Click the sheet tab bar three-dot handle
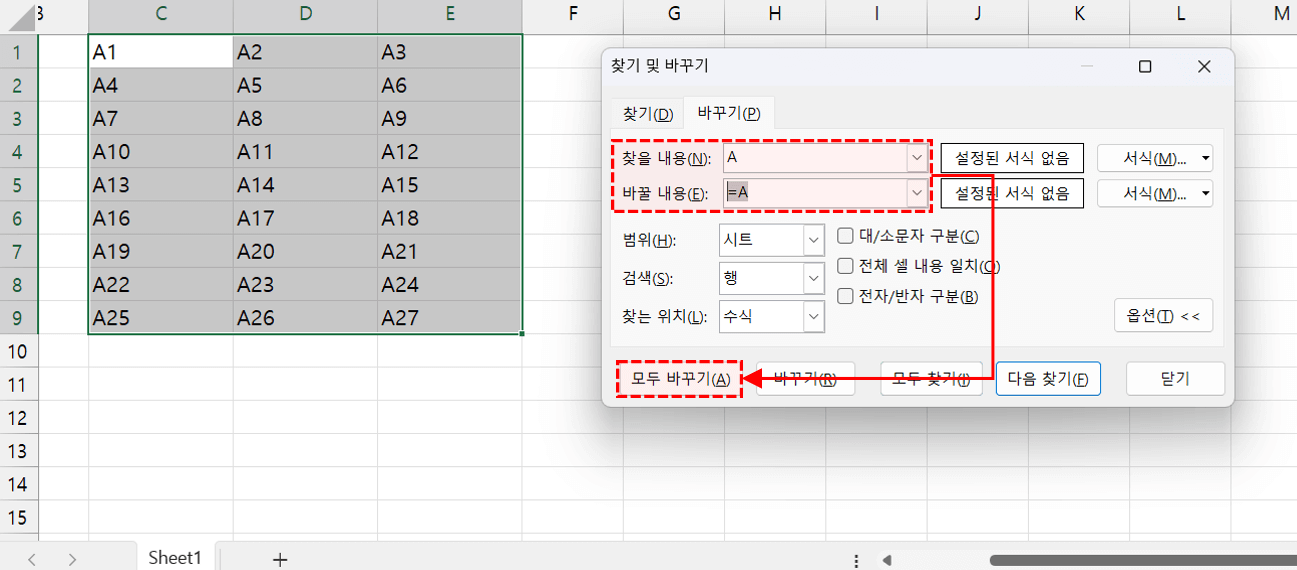Viewport: 1297px width, 570px height. coord(856,560)
